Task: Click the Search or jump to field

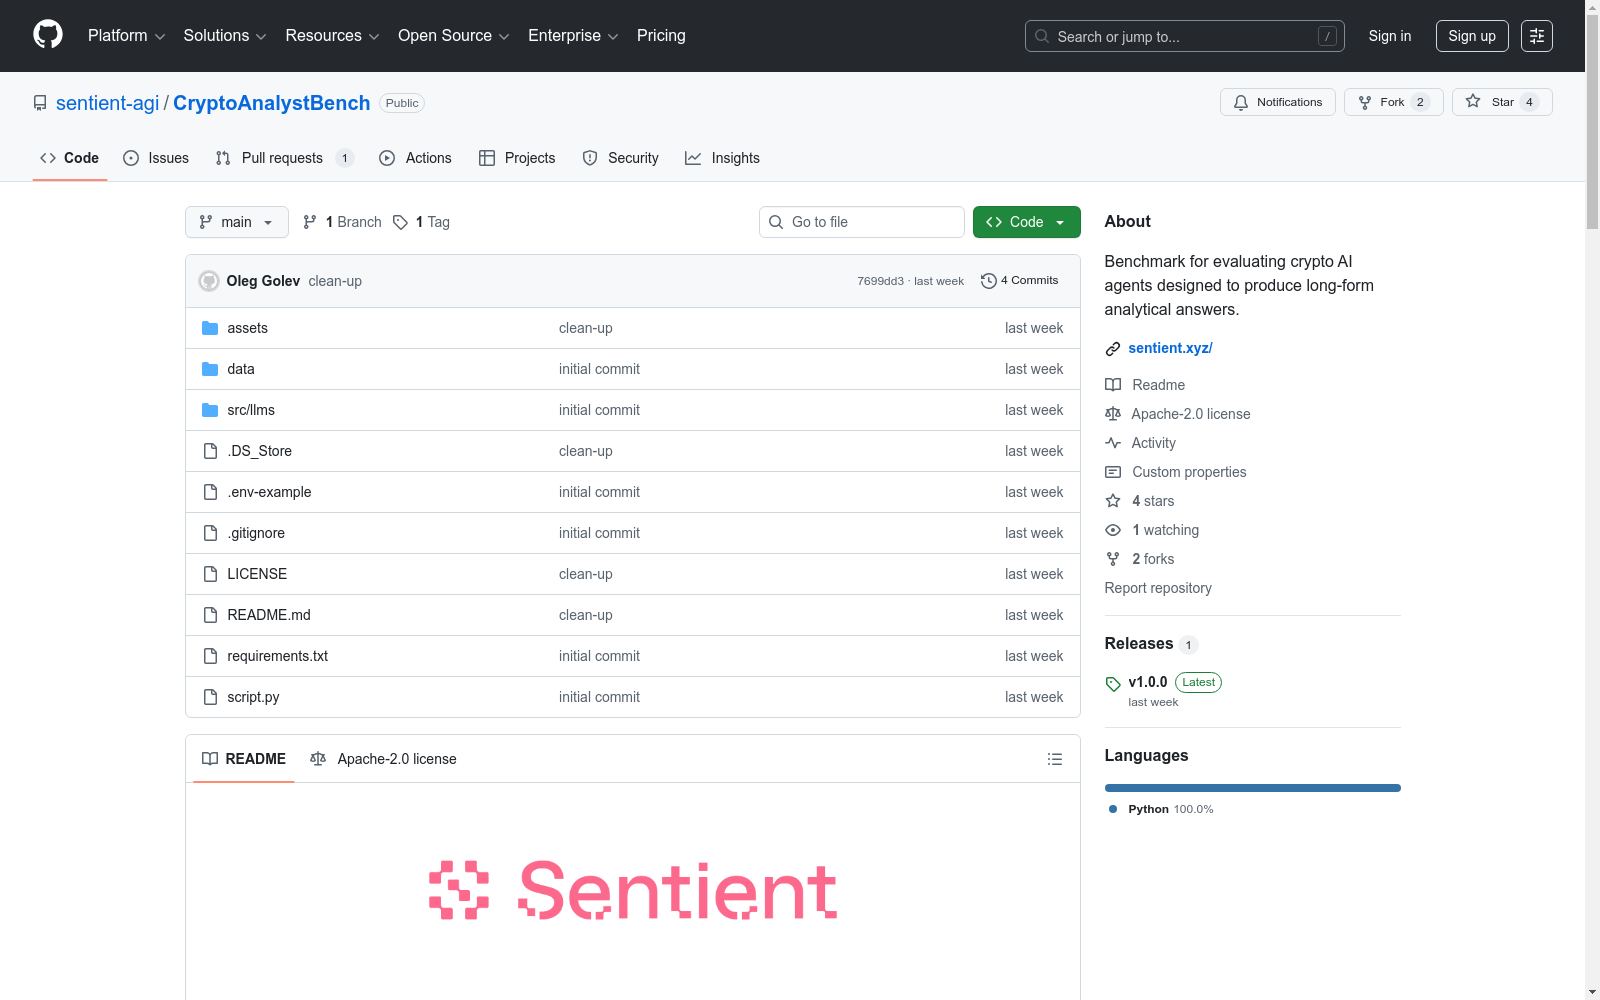Action: [1185, 36]
